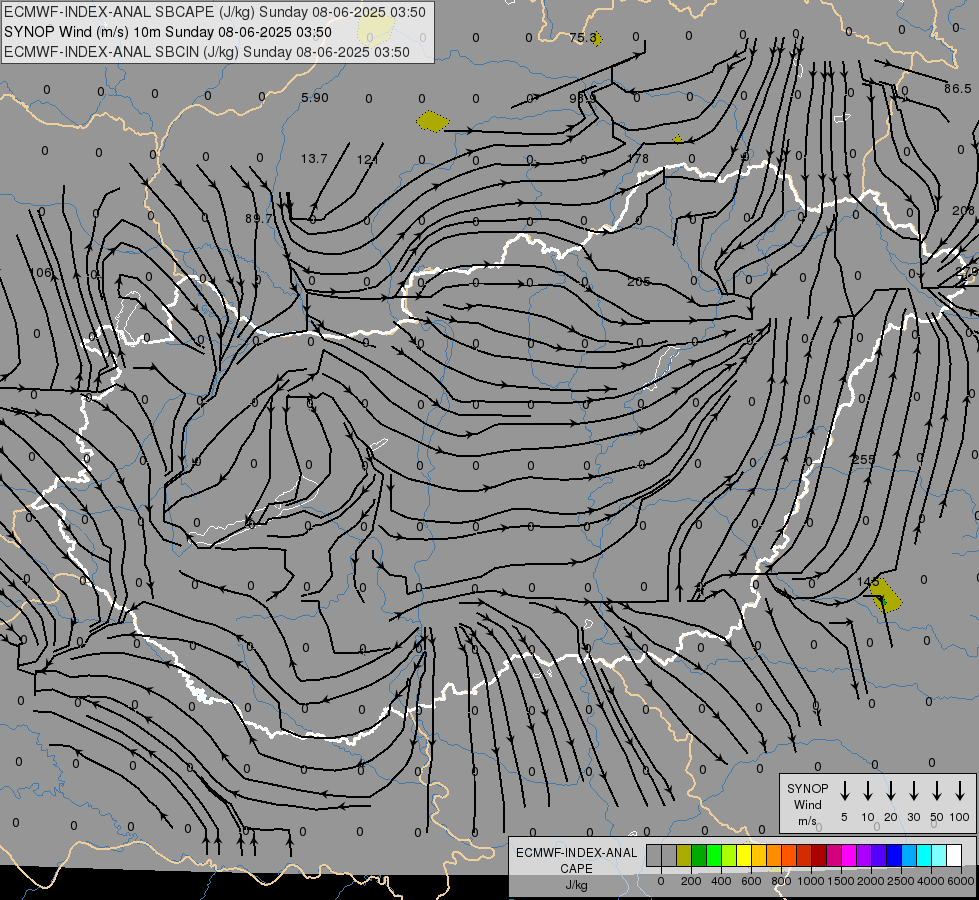This screenshot has width=979, height=900.
Task: Click the '200' tick label in CAPE legend
Action: [x=691, y=881]
